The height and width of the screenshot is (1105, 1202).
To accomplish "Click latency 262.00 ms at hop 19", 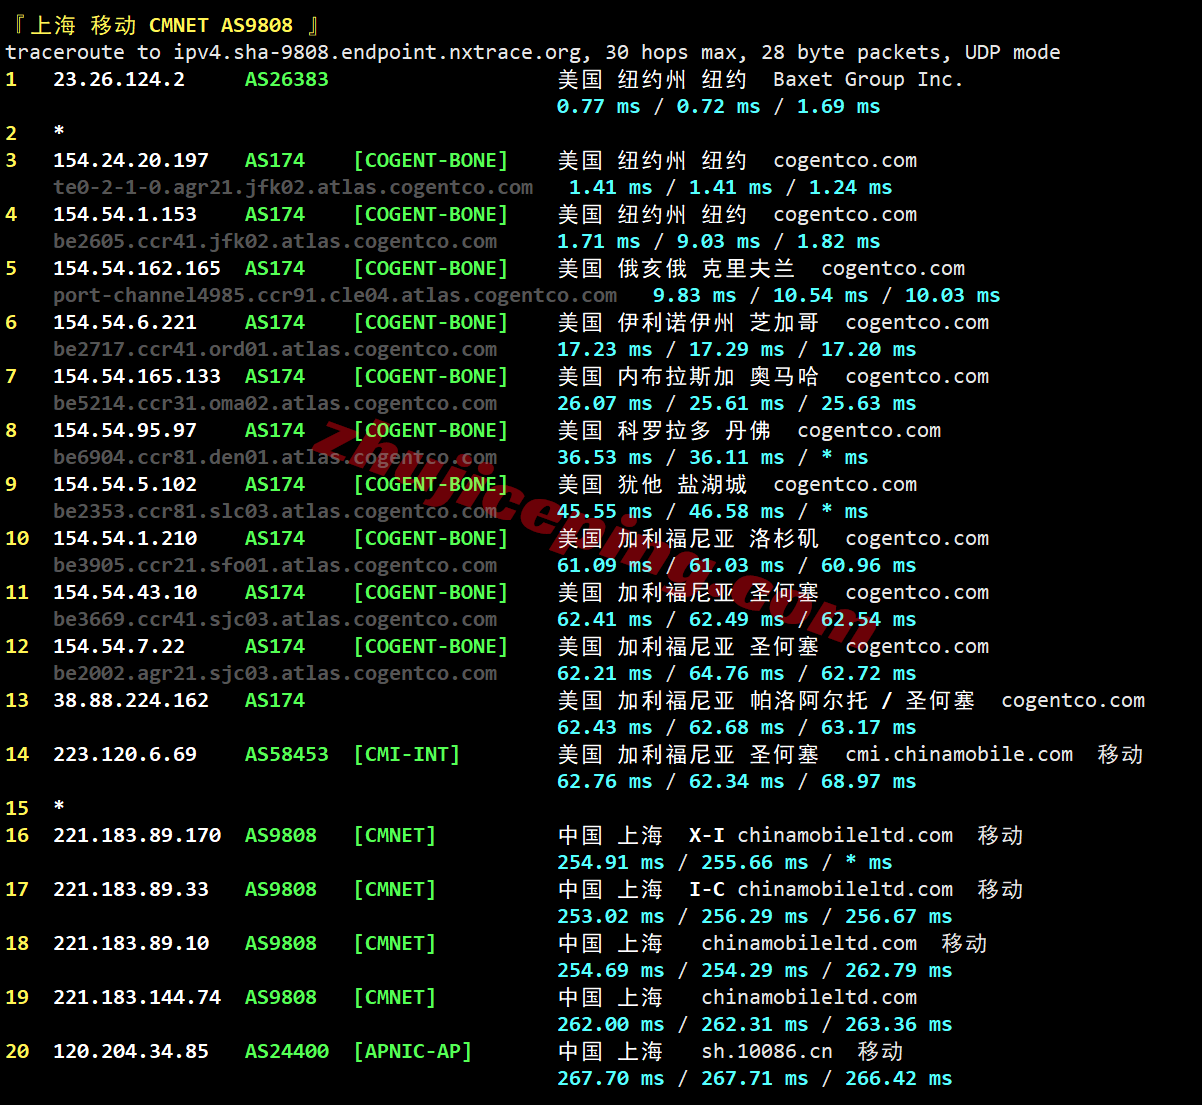I will [x=611, y=1024].
